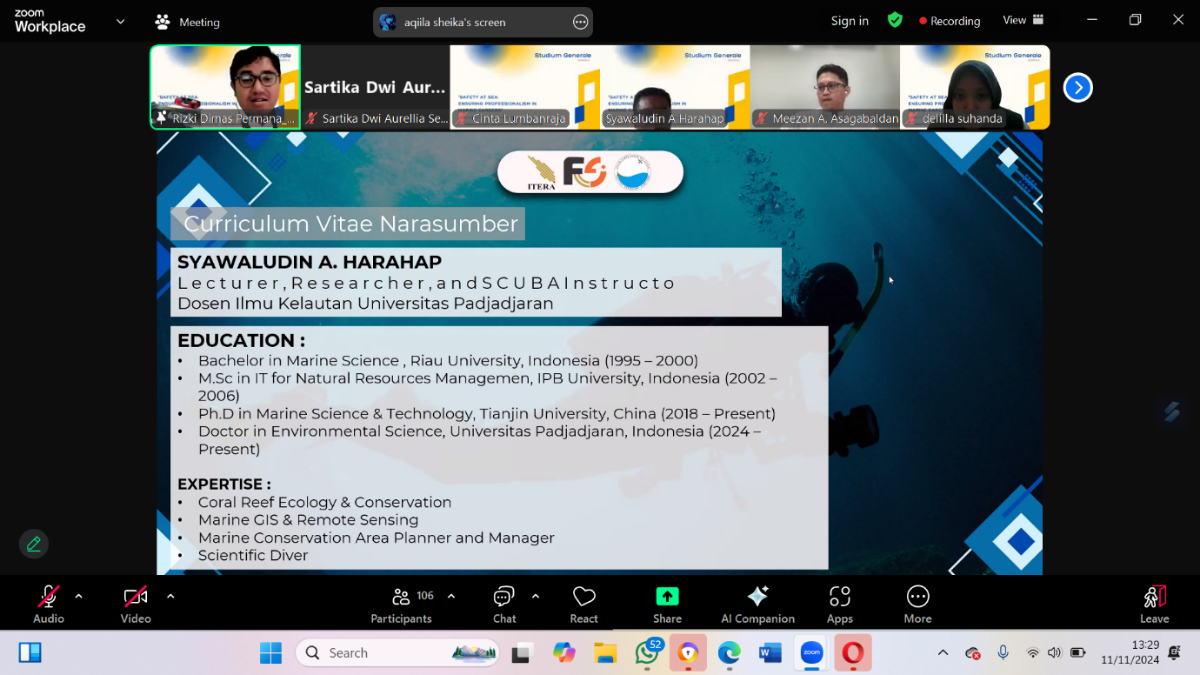
Task: Open the Chat panel
Action: point(504,603)
